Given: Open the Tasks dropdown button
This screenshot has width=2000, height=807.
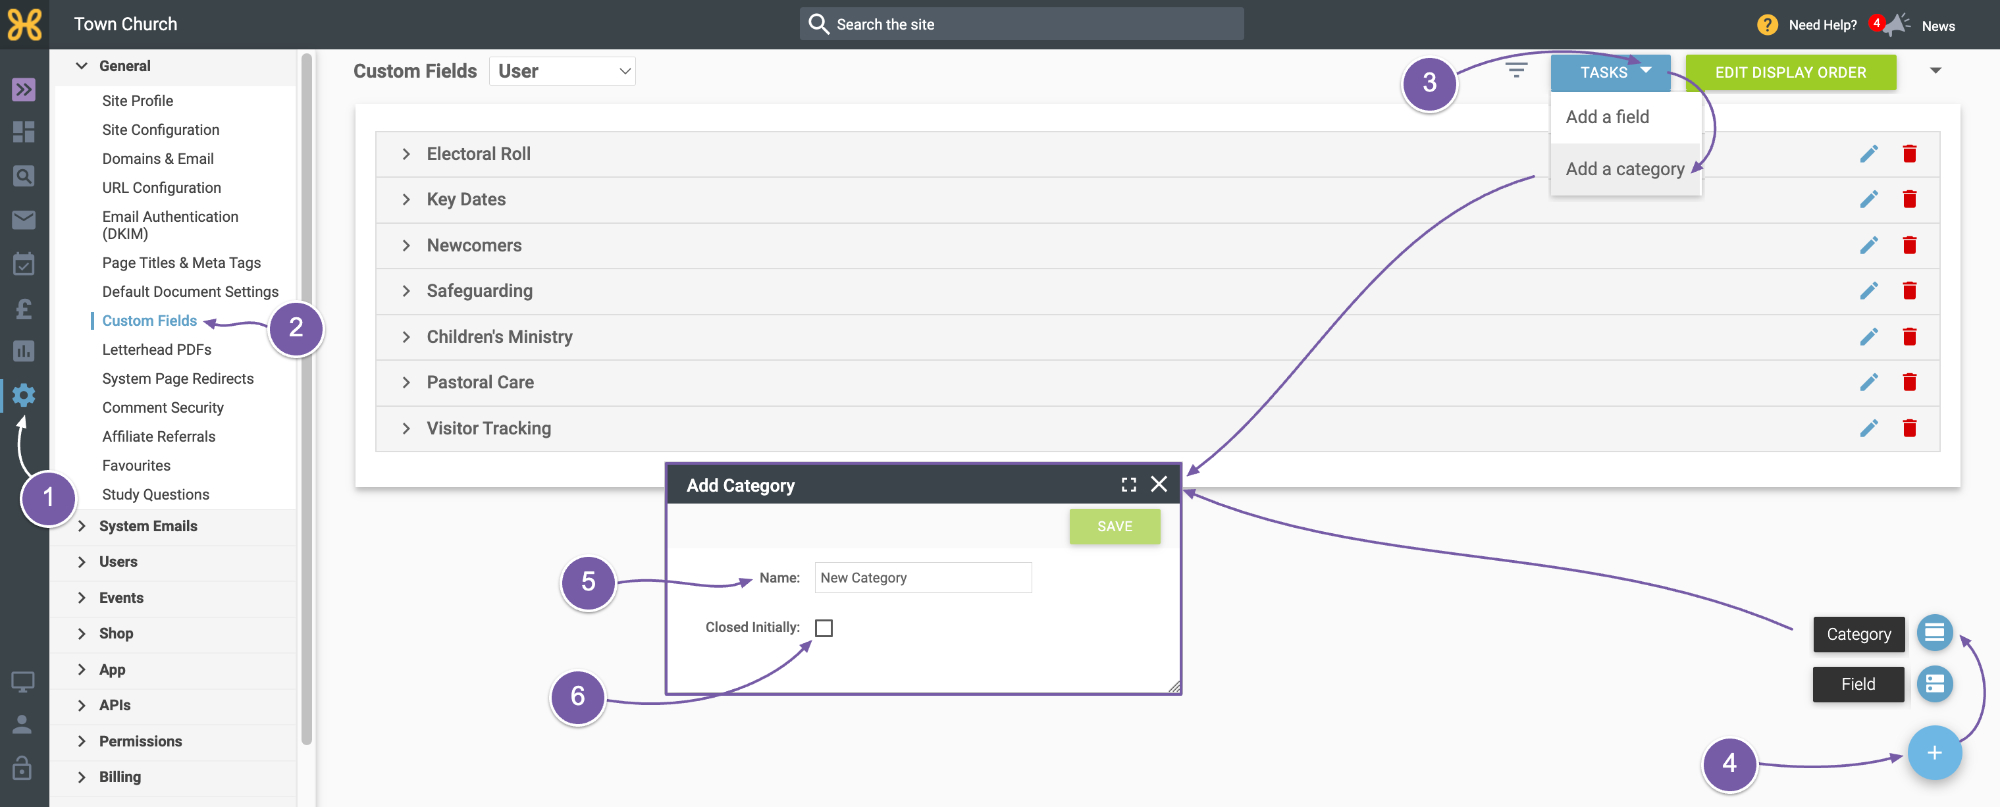Looking at the screenshot, I should point(1611,72).
